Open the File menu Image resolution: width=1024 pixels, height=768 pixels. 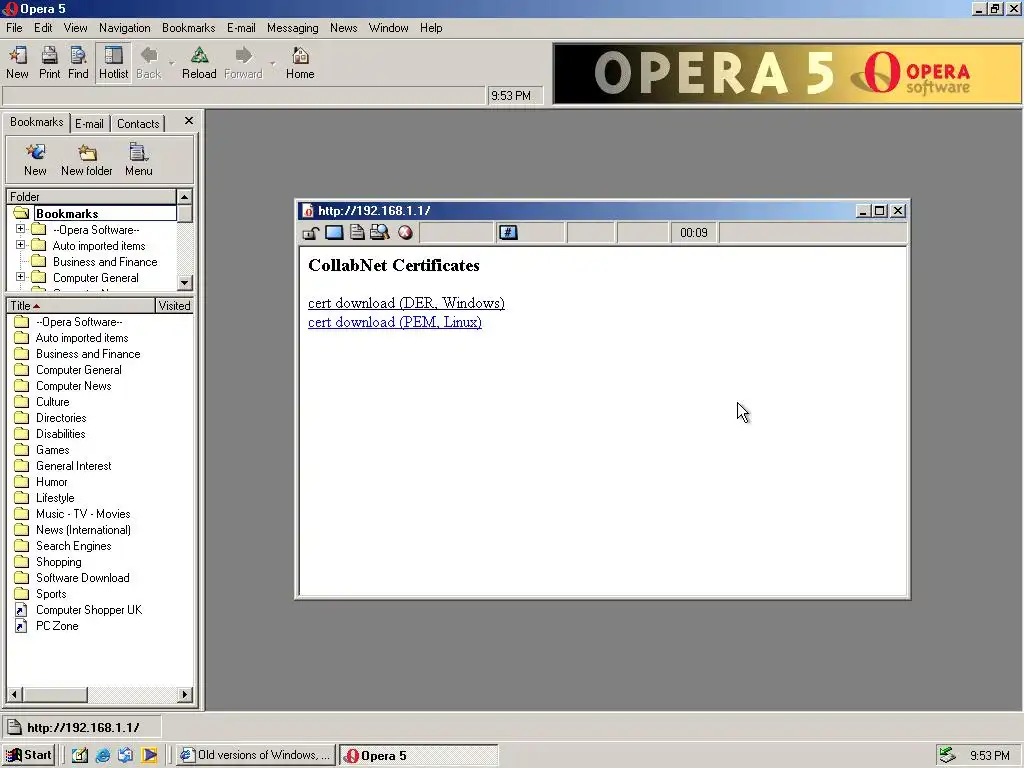click(x=14, y=28)
